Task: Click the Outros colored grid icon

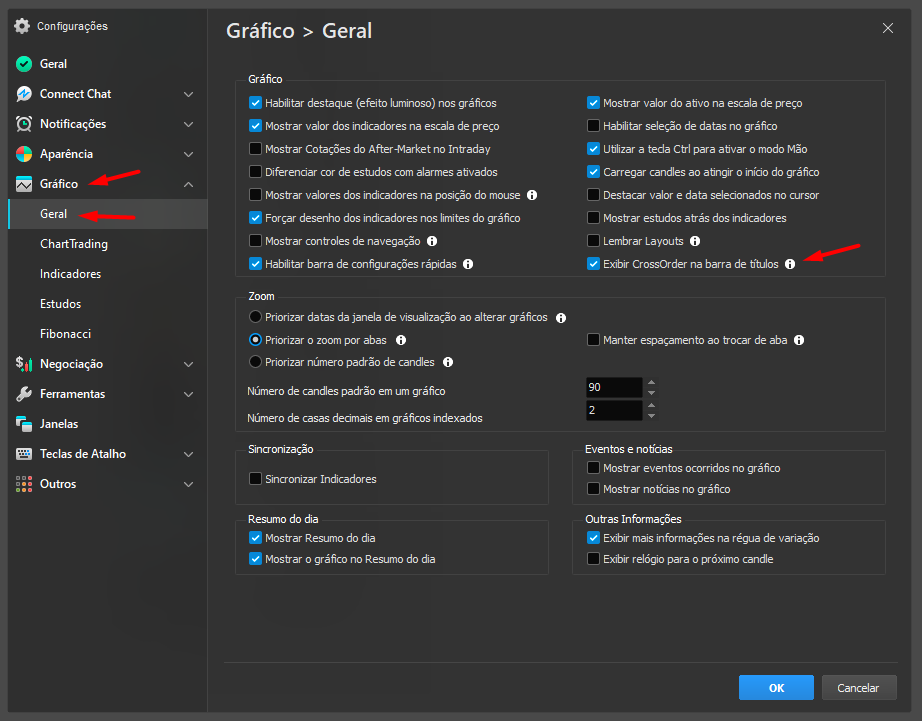Action: pyautogui.click(x=24, y=484)
